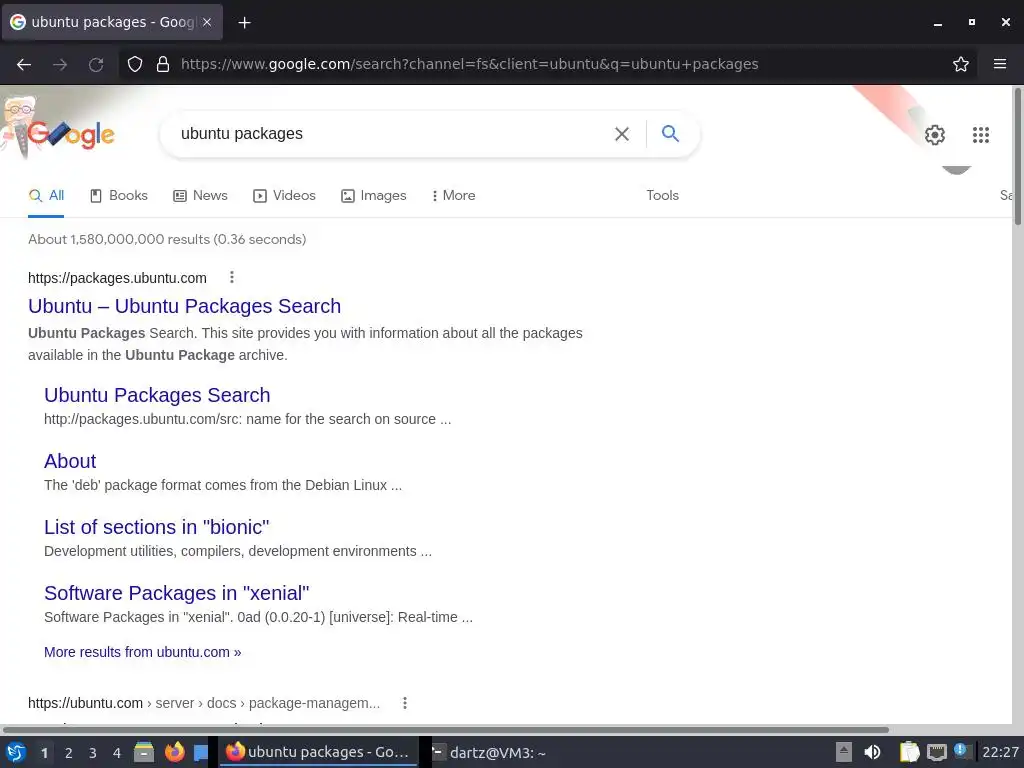
Task: Click the tray arrow for removable media
Action: (x=844, y=752)
